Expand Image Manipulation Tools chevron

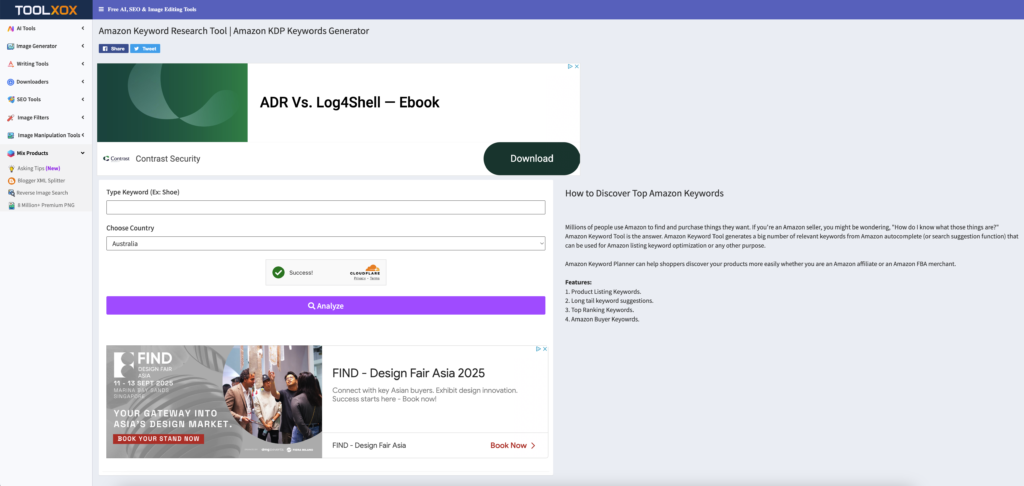tap(83, 135)
